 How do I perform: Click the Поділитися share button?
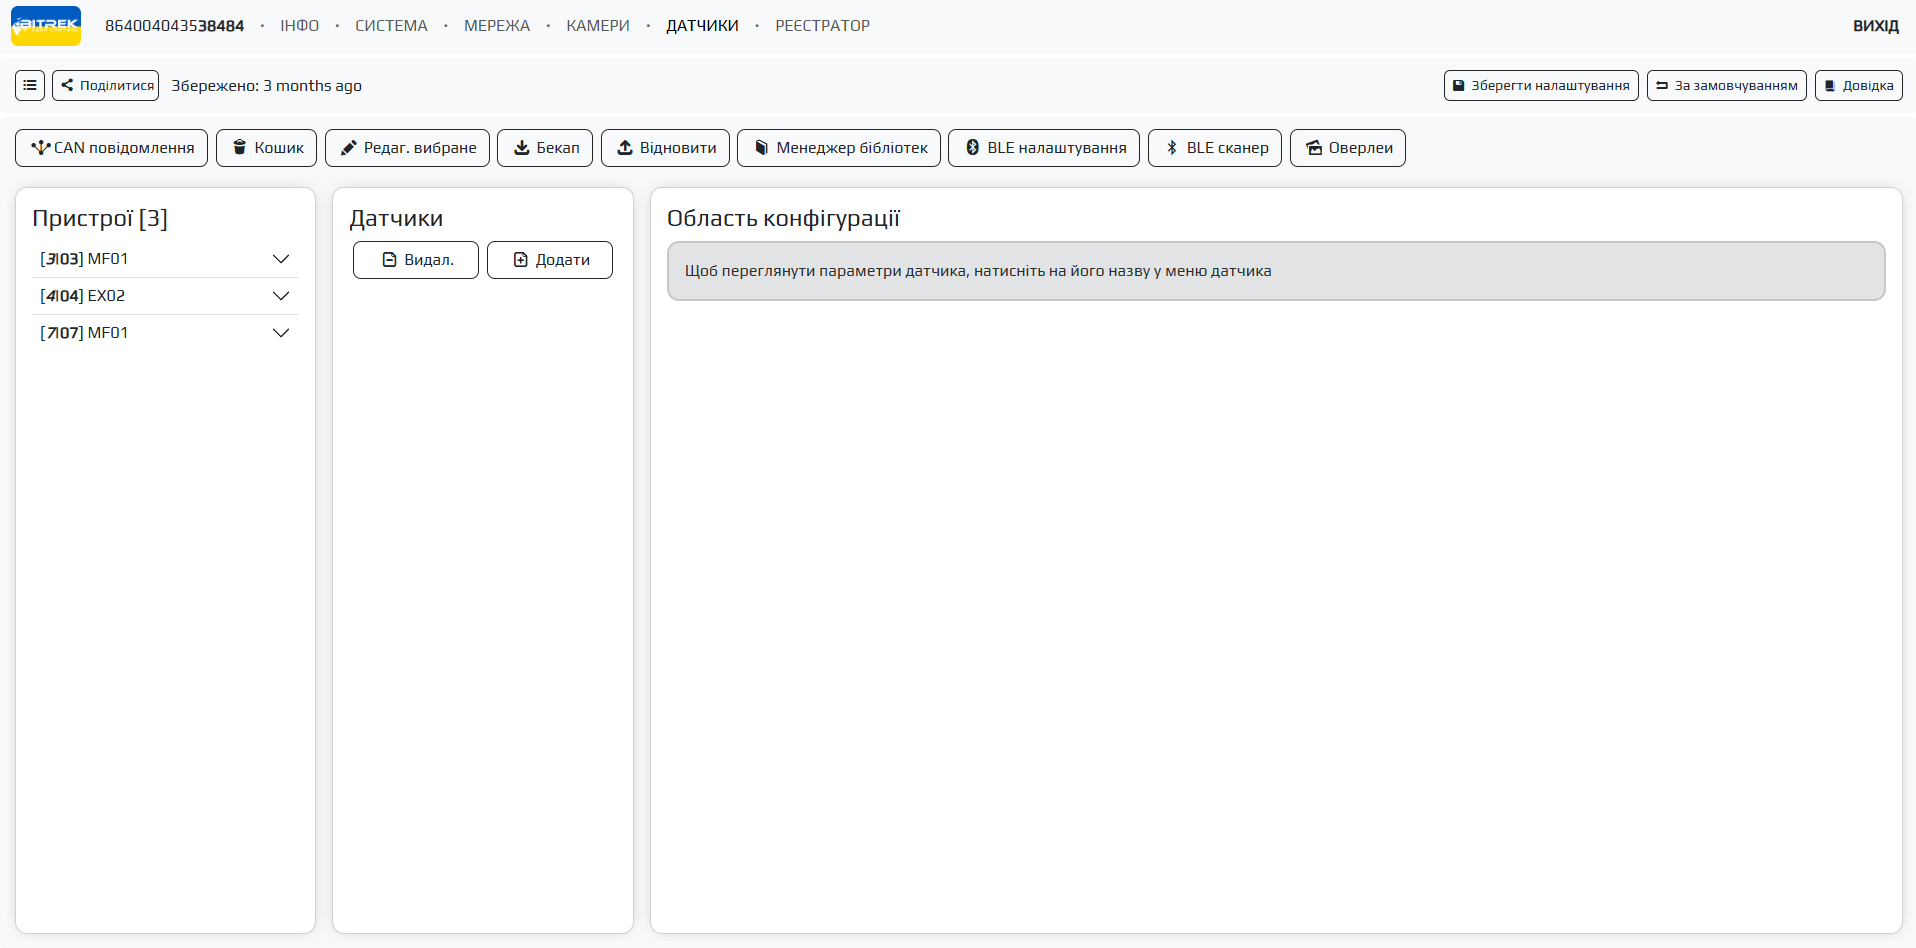click(106, 86)
